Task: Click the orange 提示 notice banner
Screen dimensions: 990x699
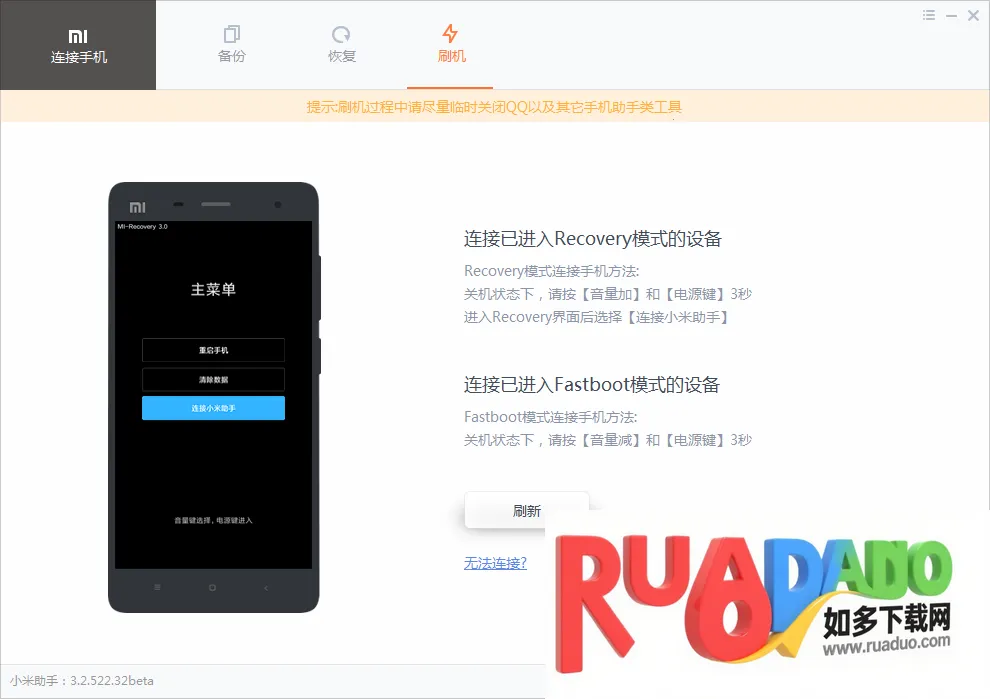Action: click(x=494, y=107)
